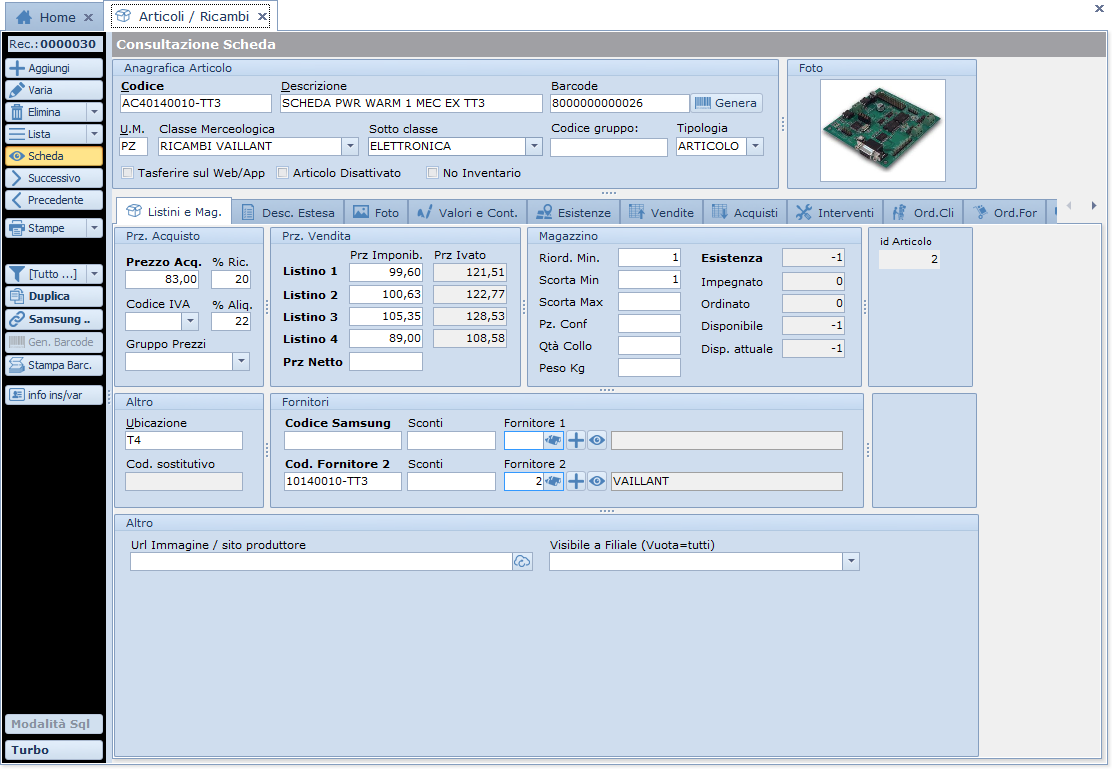Switch to Interventi tab
This screenshot has height=769, width=1112.
click(x=835, y=213)
